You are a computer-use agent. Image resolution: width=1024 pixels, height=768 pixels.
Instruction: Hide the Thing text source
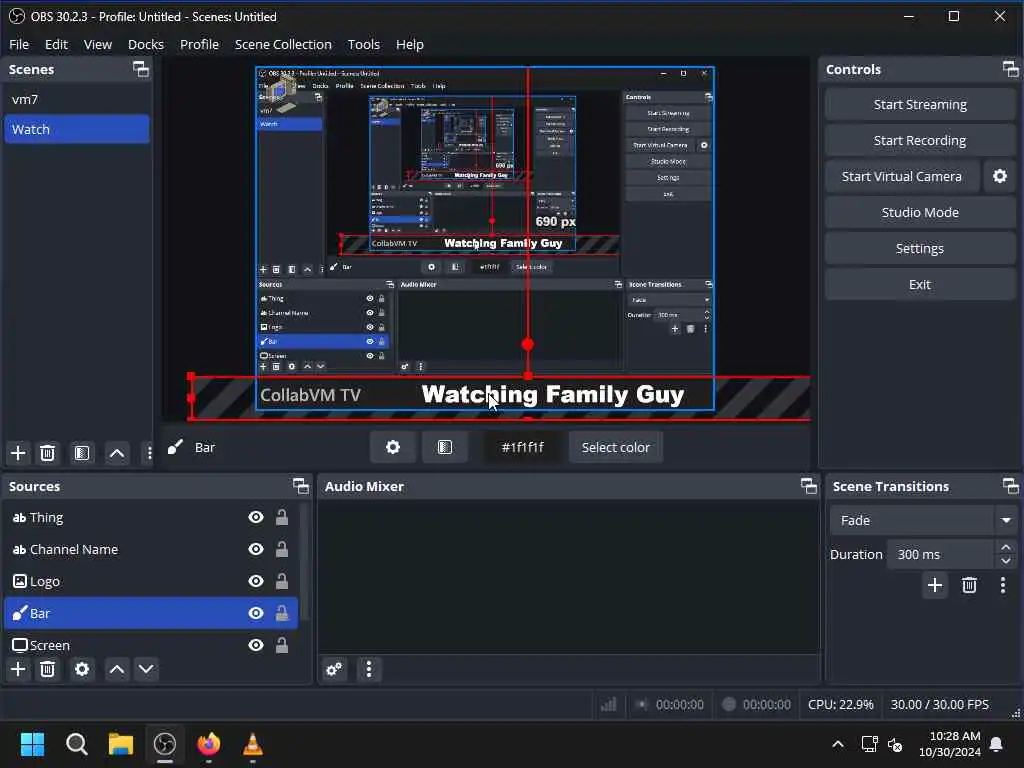tap(256, 517)
